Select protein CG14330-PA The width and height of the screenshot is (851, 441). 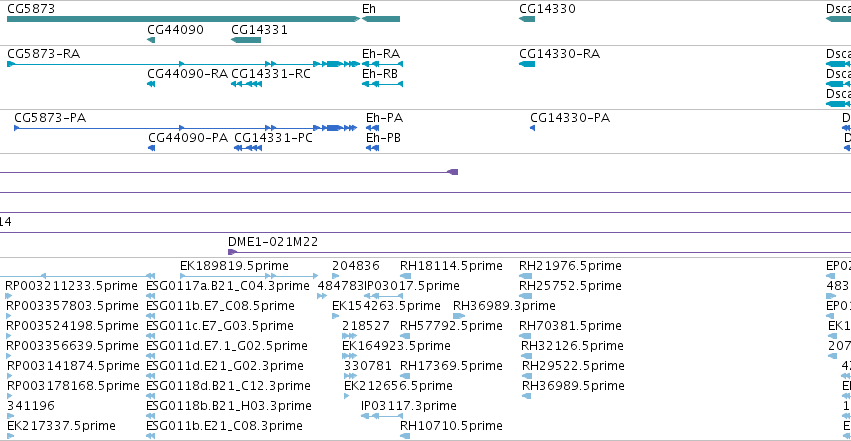[x=570, y=118]
